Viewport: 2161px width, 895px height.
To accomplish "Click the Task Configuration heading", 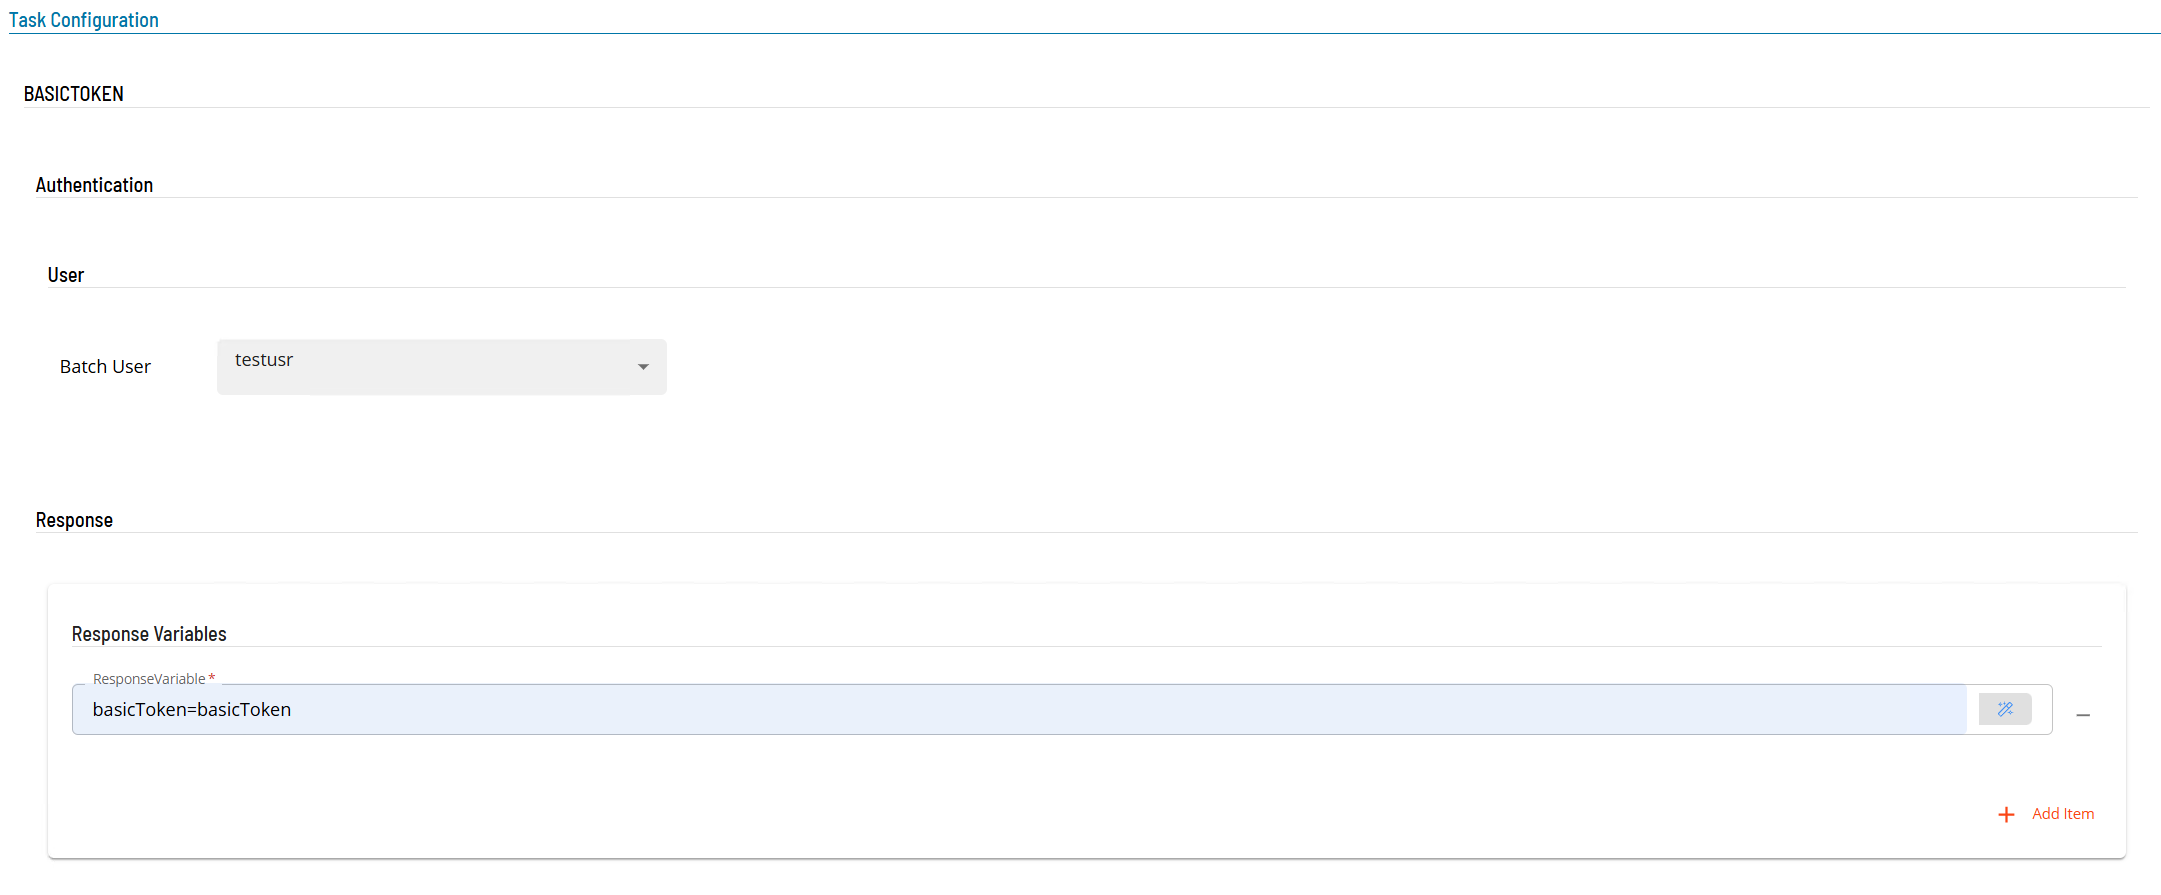I will click(x=84, y=20).
